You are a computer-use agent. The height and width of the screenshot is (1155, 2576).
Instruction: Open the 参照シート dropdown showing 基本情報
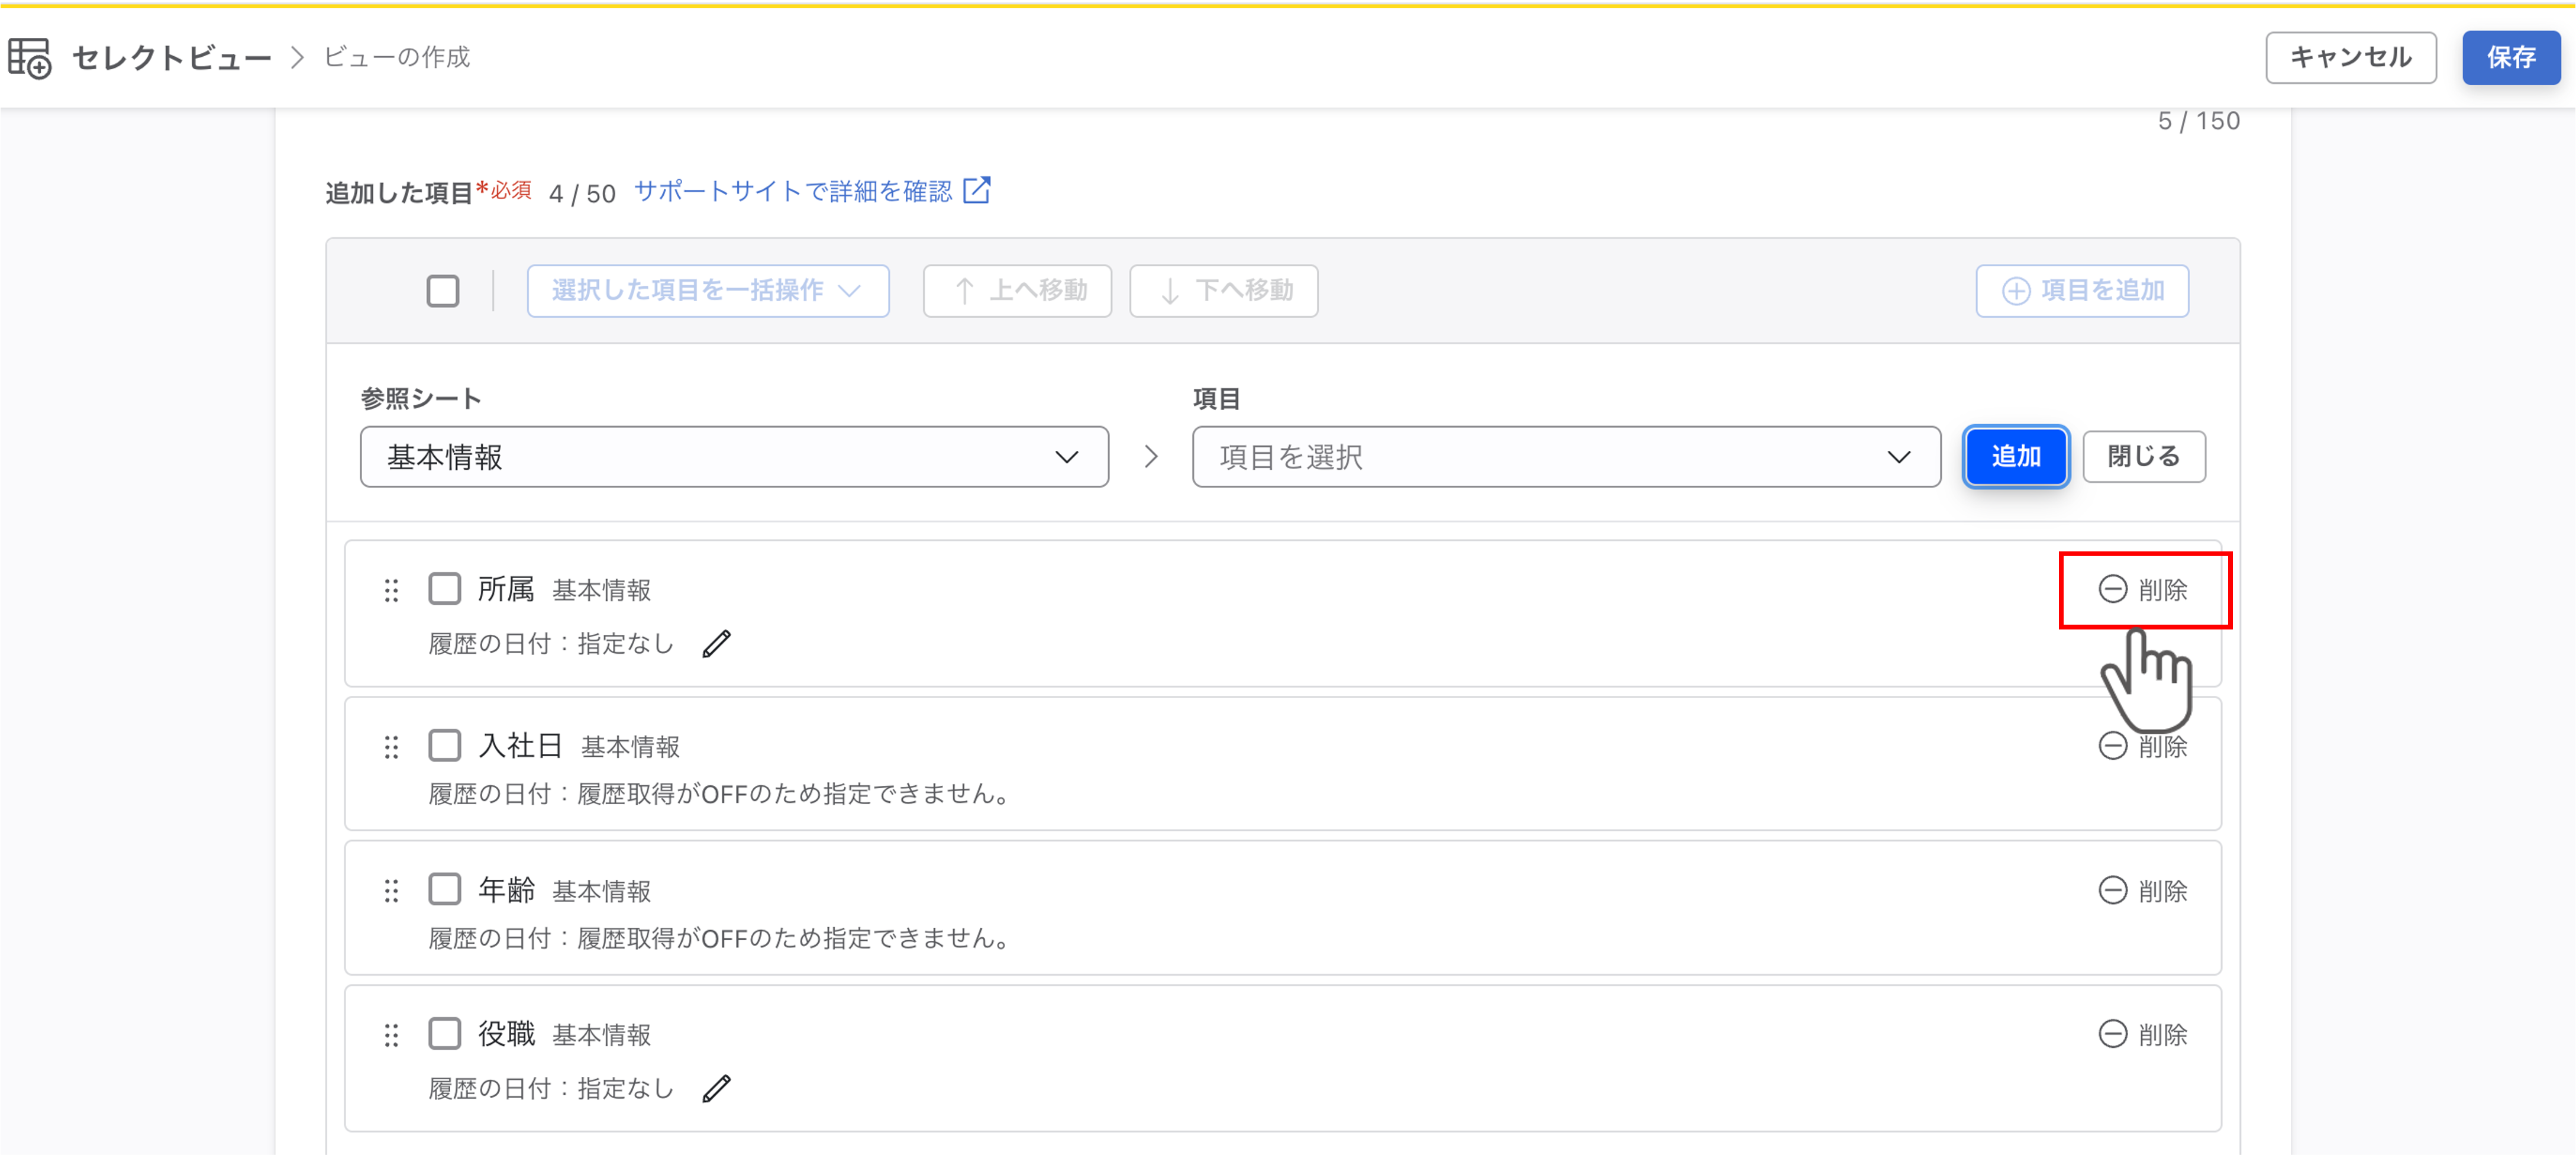pyautogui.click(x=734, y=457)
